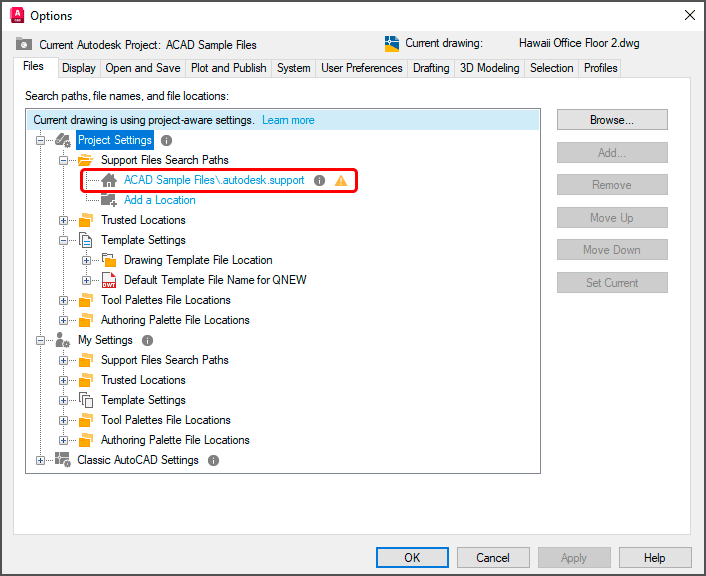Click the AutoCAD logo in the title bar
This screenshot has width=706, height=576.
tap(17, 15)
